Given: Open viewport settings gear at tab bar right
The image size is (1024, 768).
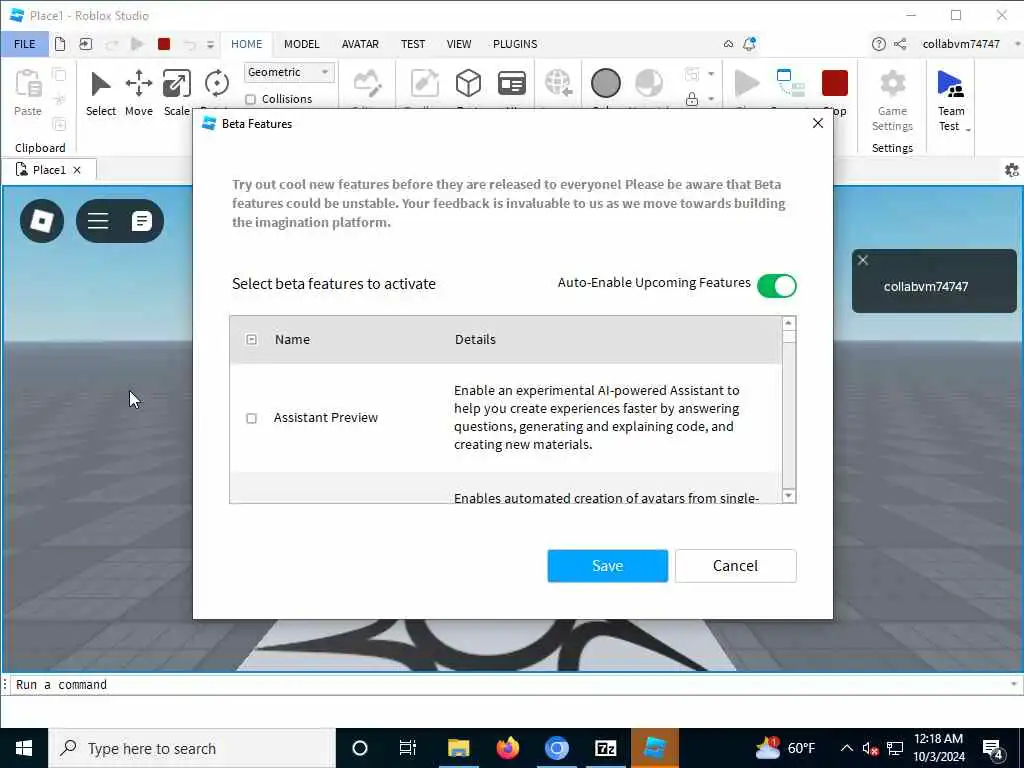Looking at the screenshot, I should 1012,170.
